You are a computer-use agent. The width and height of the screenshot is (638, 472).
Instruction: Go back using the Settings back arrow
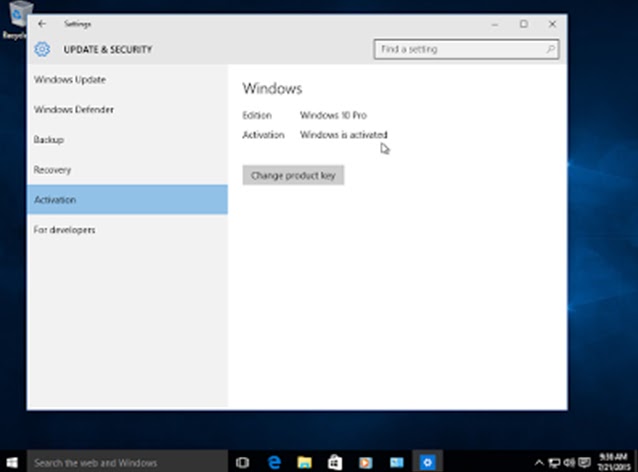[42, 24]
